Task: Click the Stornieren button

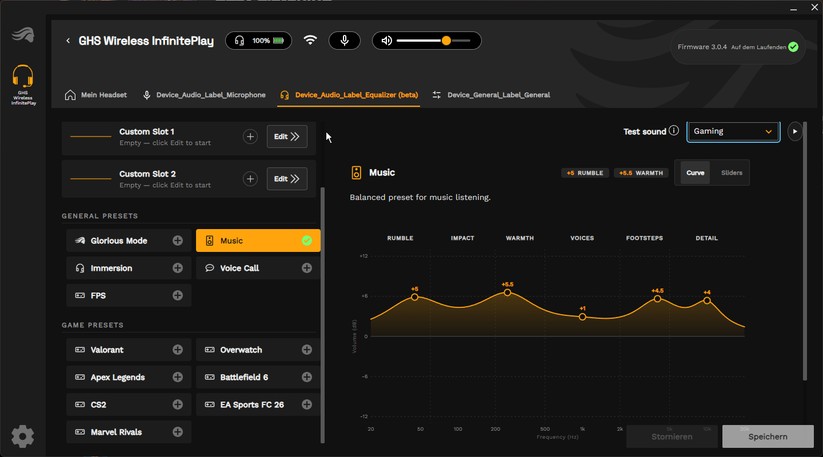Action: (672, 437)
